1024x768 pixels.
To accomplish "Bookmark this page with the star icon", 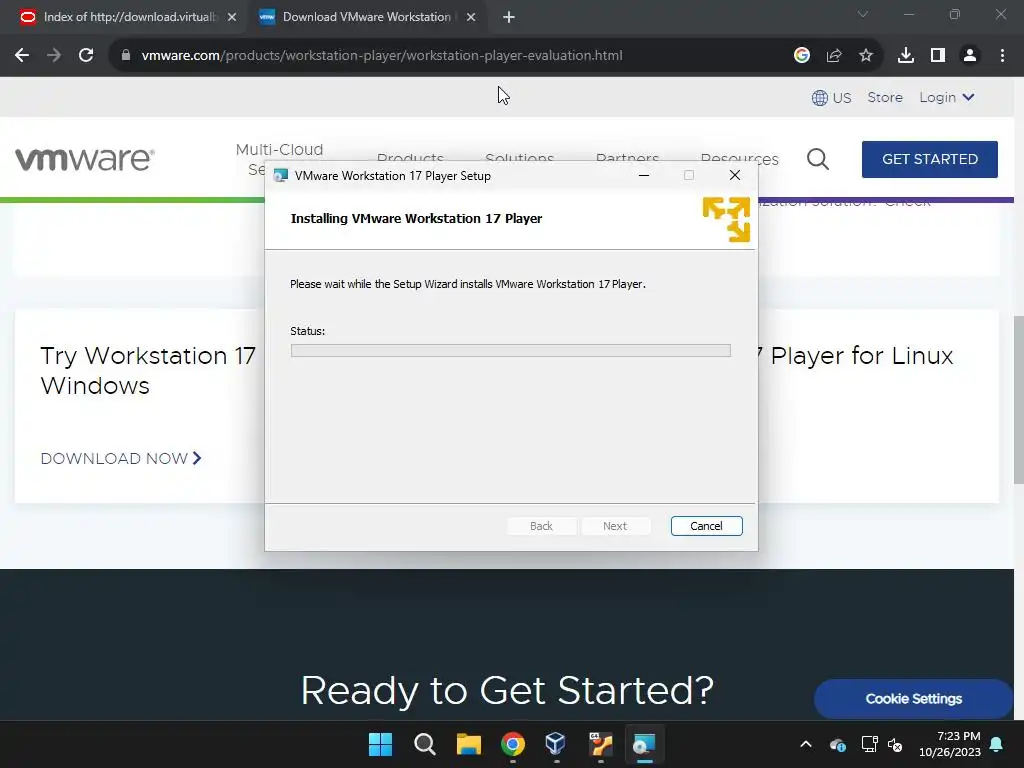I will (x=866, y=56).
